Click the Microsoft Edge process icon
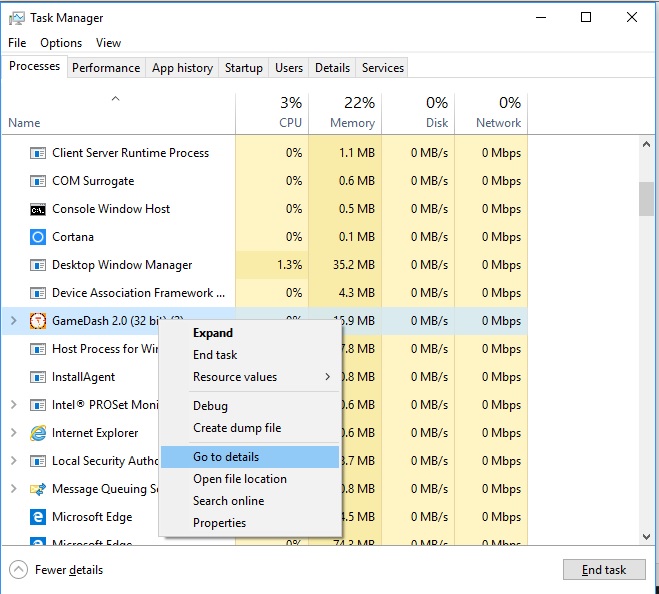 (x=38, y=517)
